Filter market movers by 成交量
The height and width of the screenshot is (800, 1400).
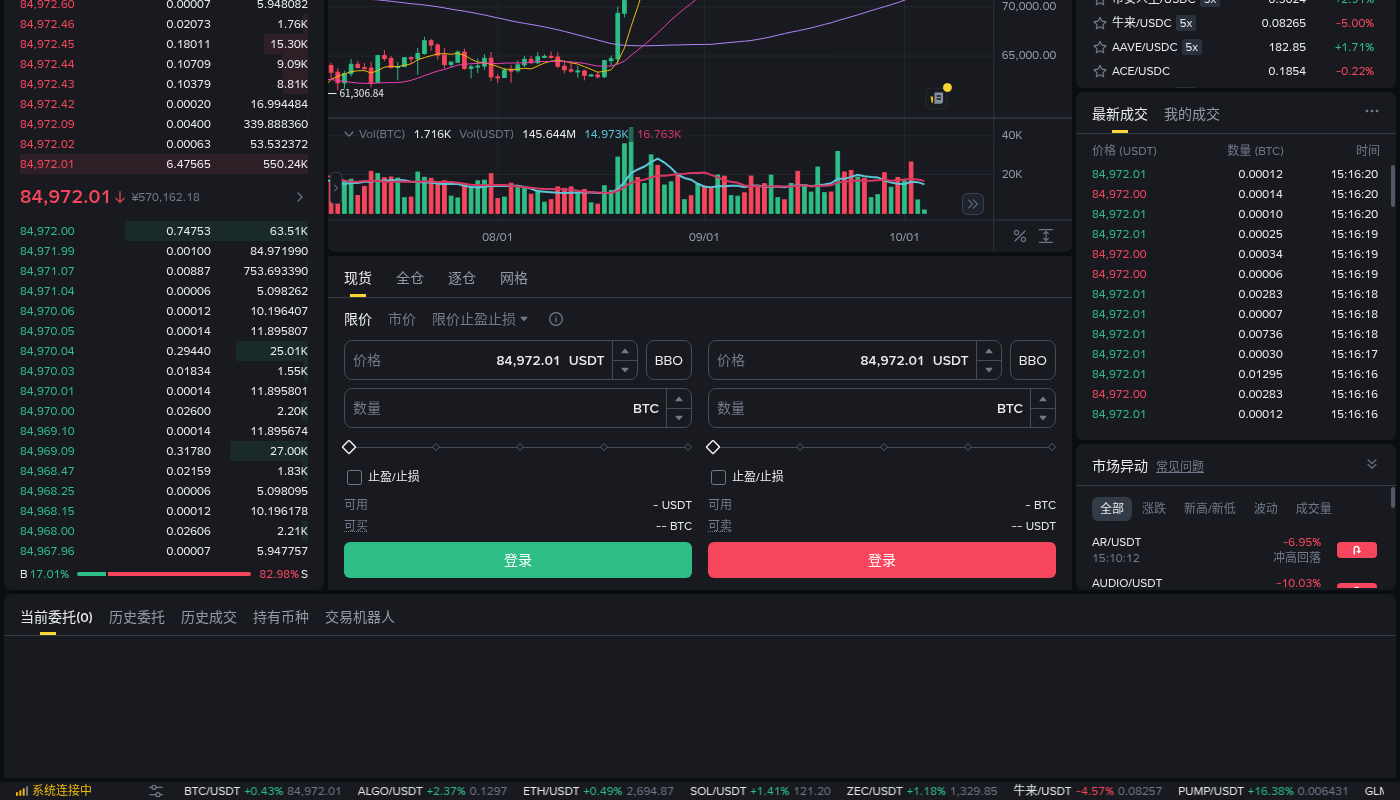[1314, 508]
